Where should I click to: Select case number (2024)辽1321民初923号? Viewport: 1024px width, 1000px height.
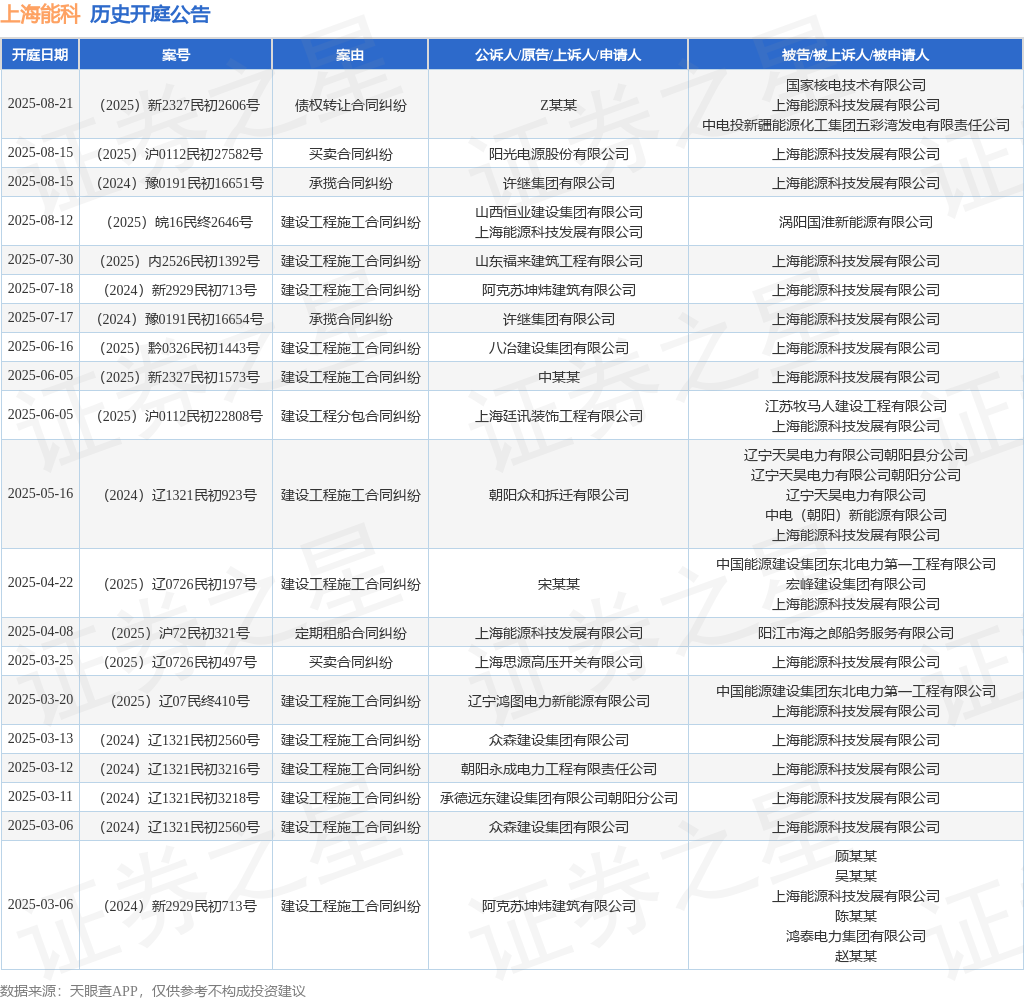176,495
